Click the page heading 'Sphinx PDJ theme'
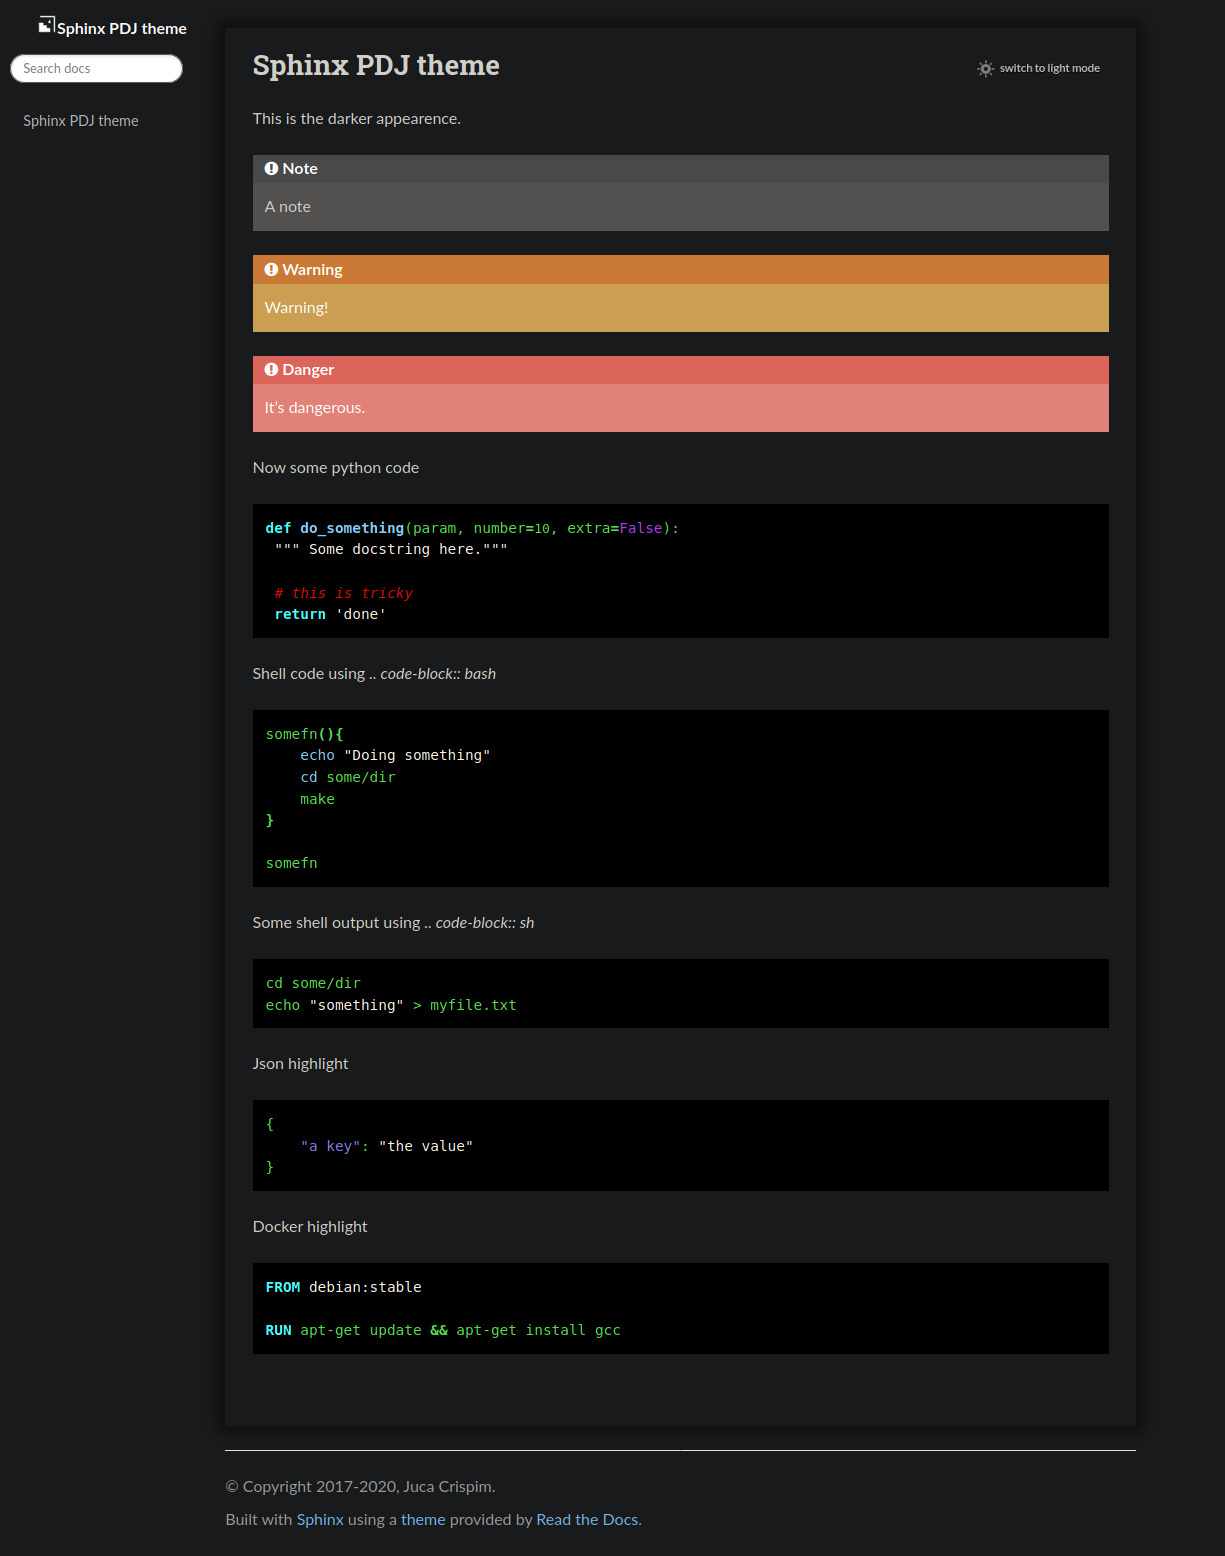Viewport: 1225px width, 1556px height. (x=376, y=65)
